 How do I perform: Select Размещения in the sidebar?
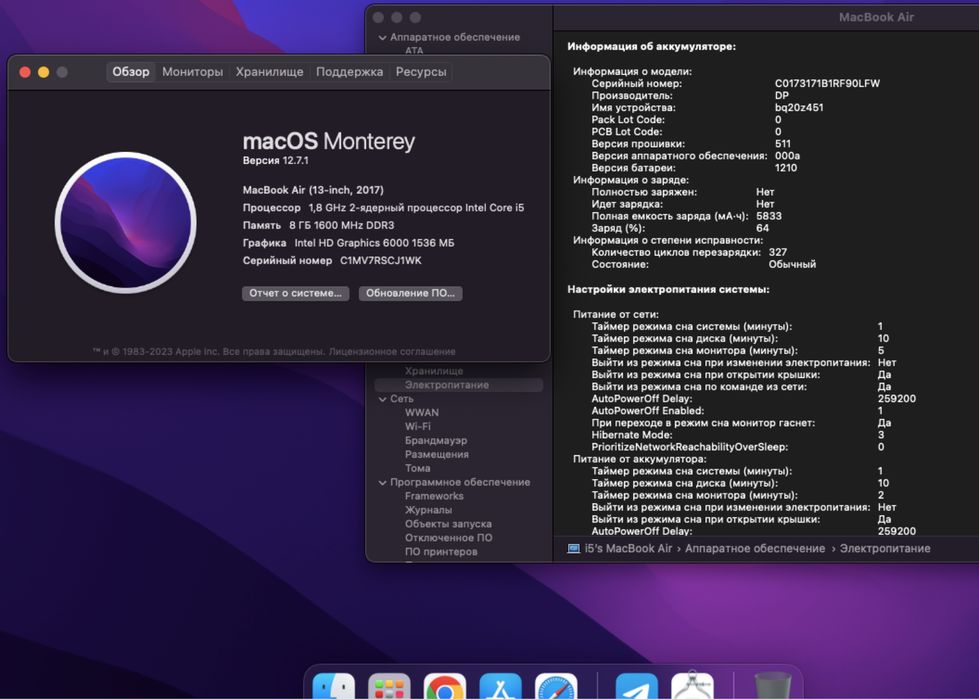[436, 454]
